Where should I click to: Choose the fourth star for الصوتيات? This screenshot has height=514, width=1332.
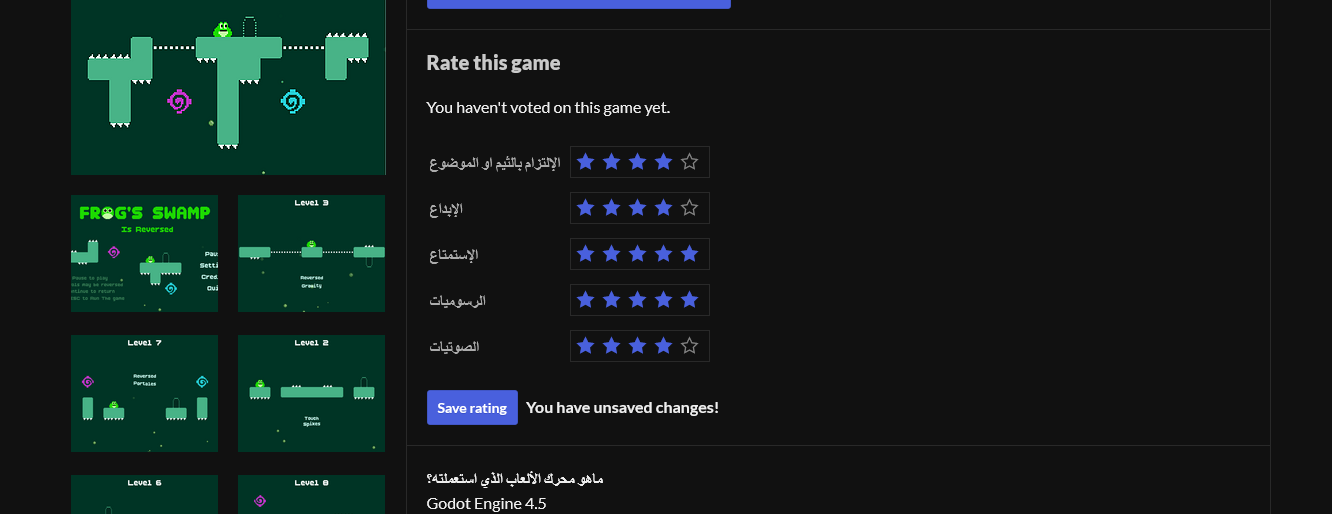[x=663, y=346]
